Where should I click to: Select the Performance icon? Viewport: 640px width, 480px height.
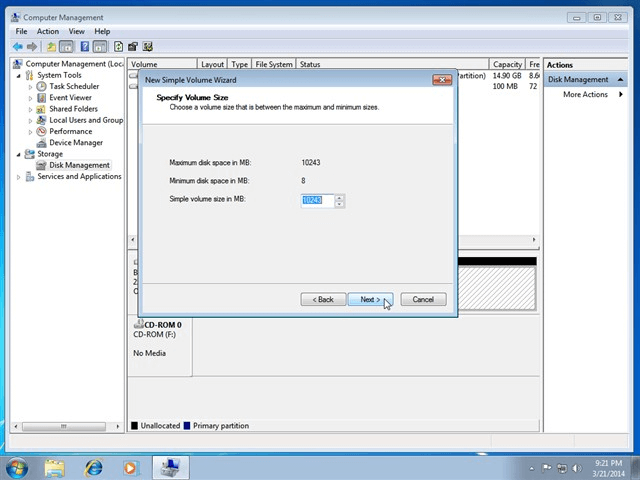click(x=41, y=131)
